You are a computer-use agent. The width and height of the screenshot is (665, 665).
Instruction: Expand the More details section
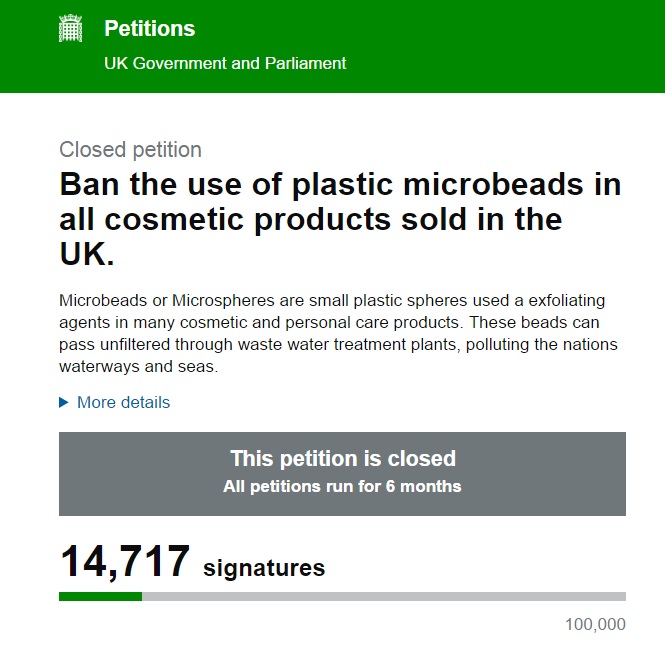[x=123, y=402]
